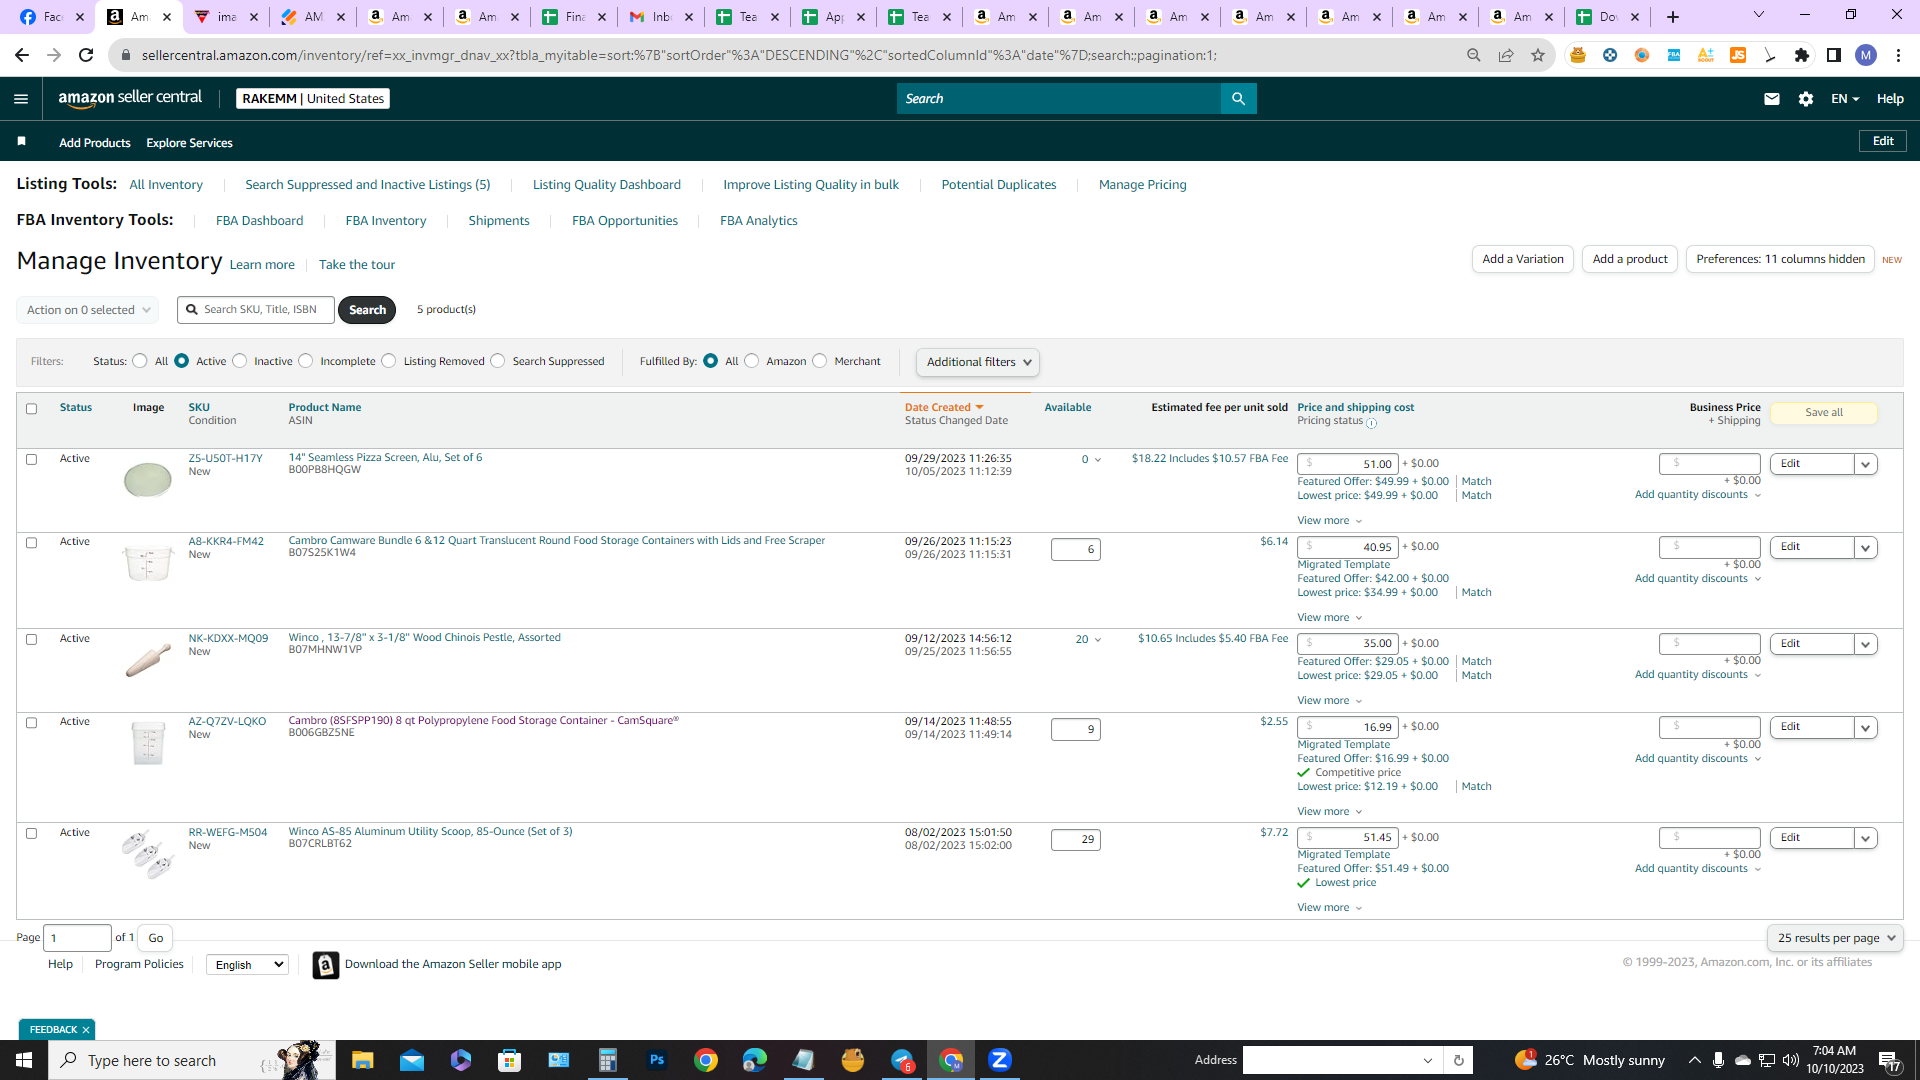
Task: Open the Seller Central hamburger menu
Action: point(21,98)
